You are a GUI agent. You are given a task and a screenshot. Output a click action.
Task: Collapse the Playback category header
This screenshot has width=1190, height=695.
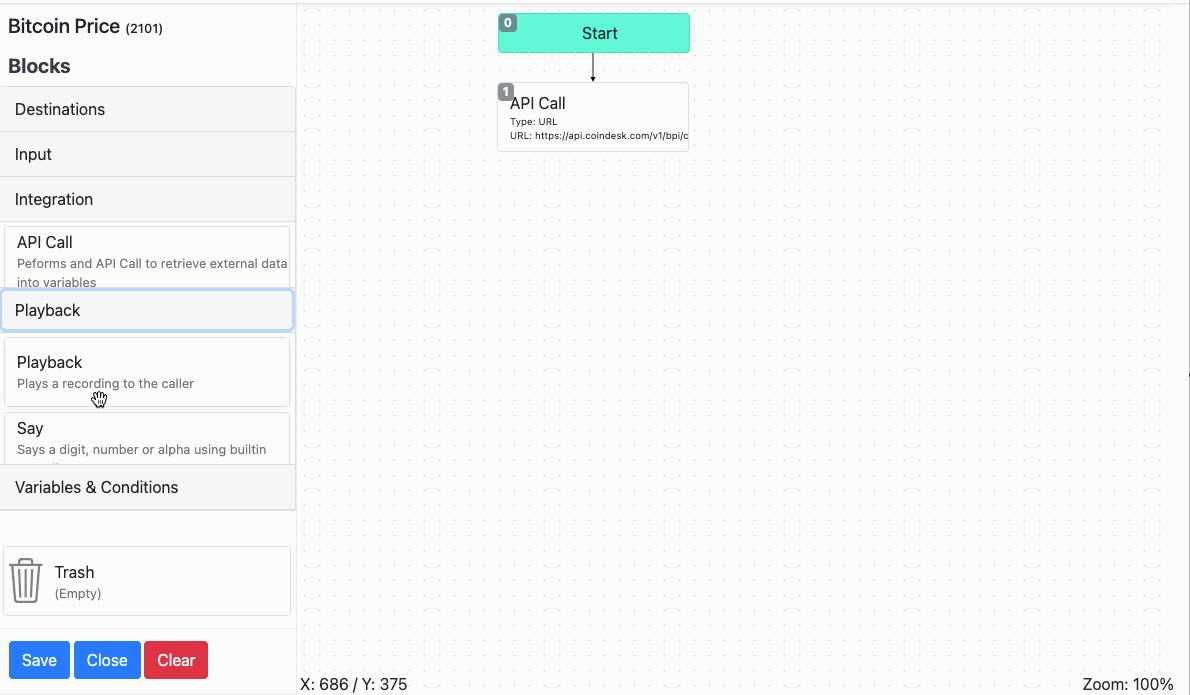(x=147, y=310)
